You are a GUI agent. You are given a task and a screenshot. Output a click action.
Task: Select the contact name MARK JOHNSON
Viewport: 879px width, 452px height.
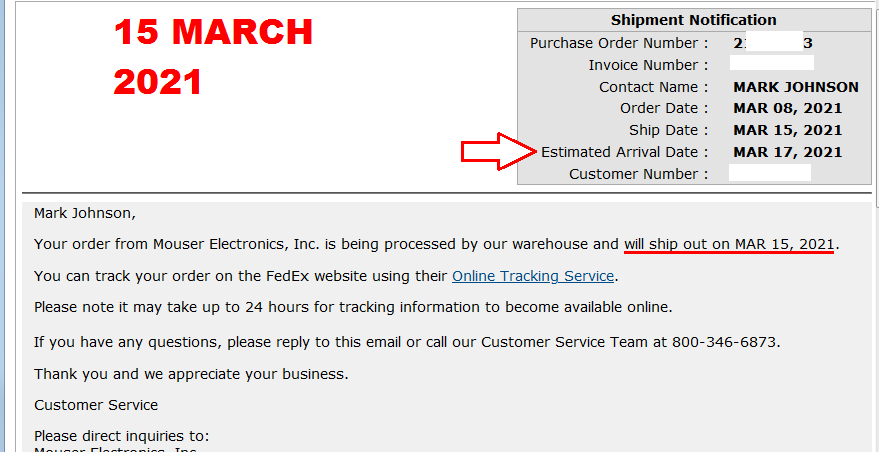tap(796, 87)
